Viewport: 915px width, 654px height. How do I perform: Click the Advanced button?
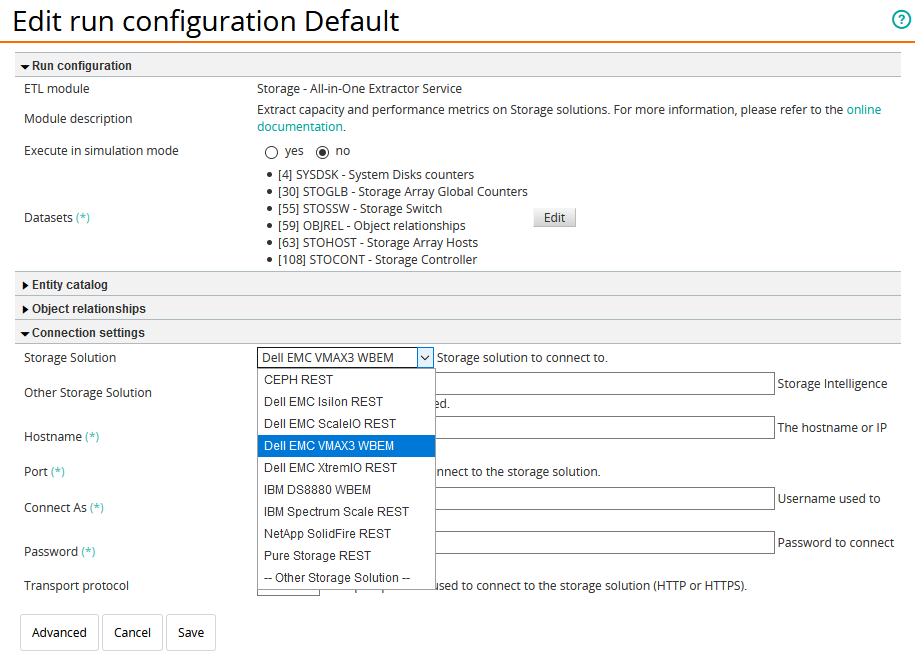tap(59, 633)
